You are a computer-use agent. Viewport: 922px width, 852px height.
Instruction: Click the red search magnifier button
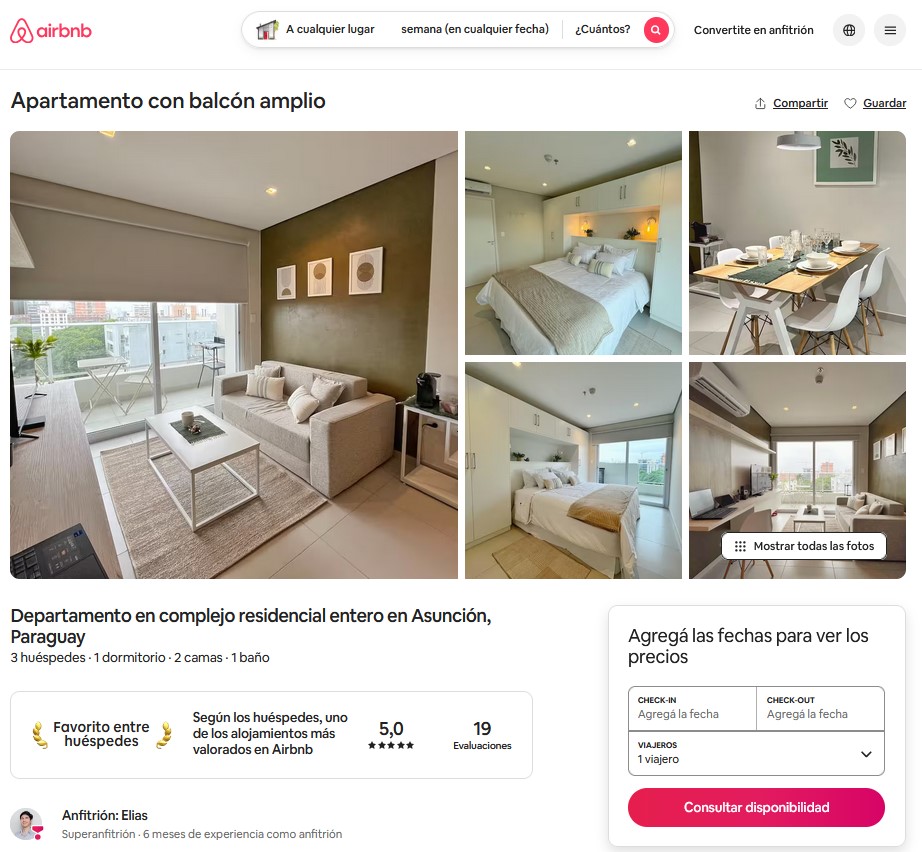click(656, 29)
